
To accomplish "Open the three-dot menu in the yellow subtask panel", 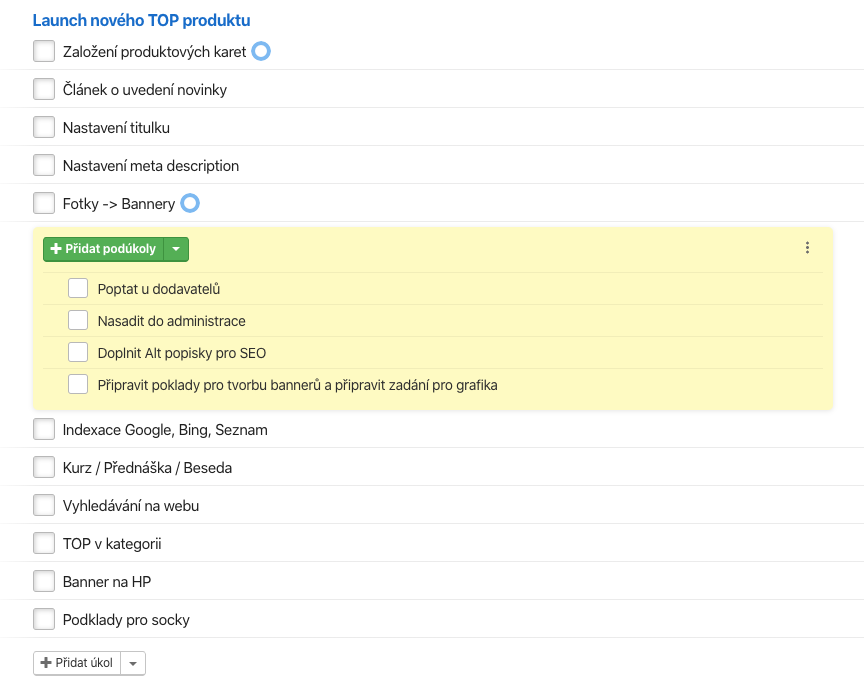I will (807, 248).
